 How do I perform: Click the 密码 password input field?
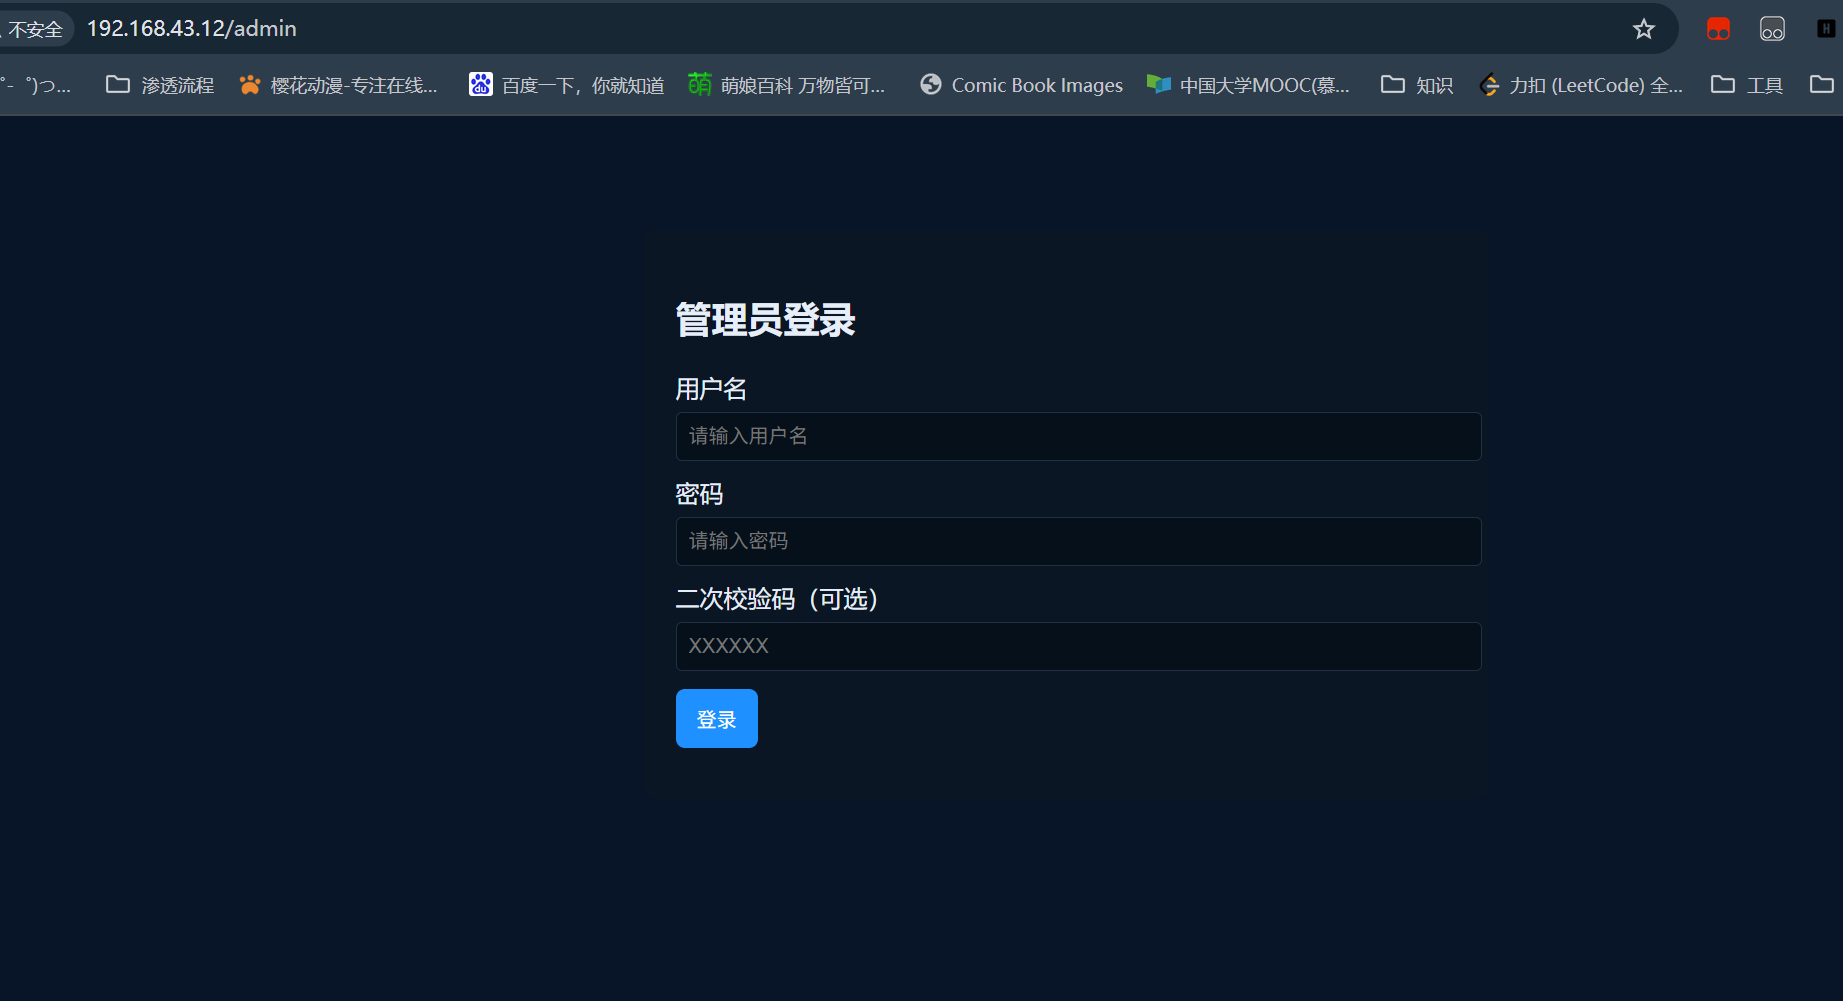1078,541
